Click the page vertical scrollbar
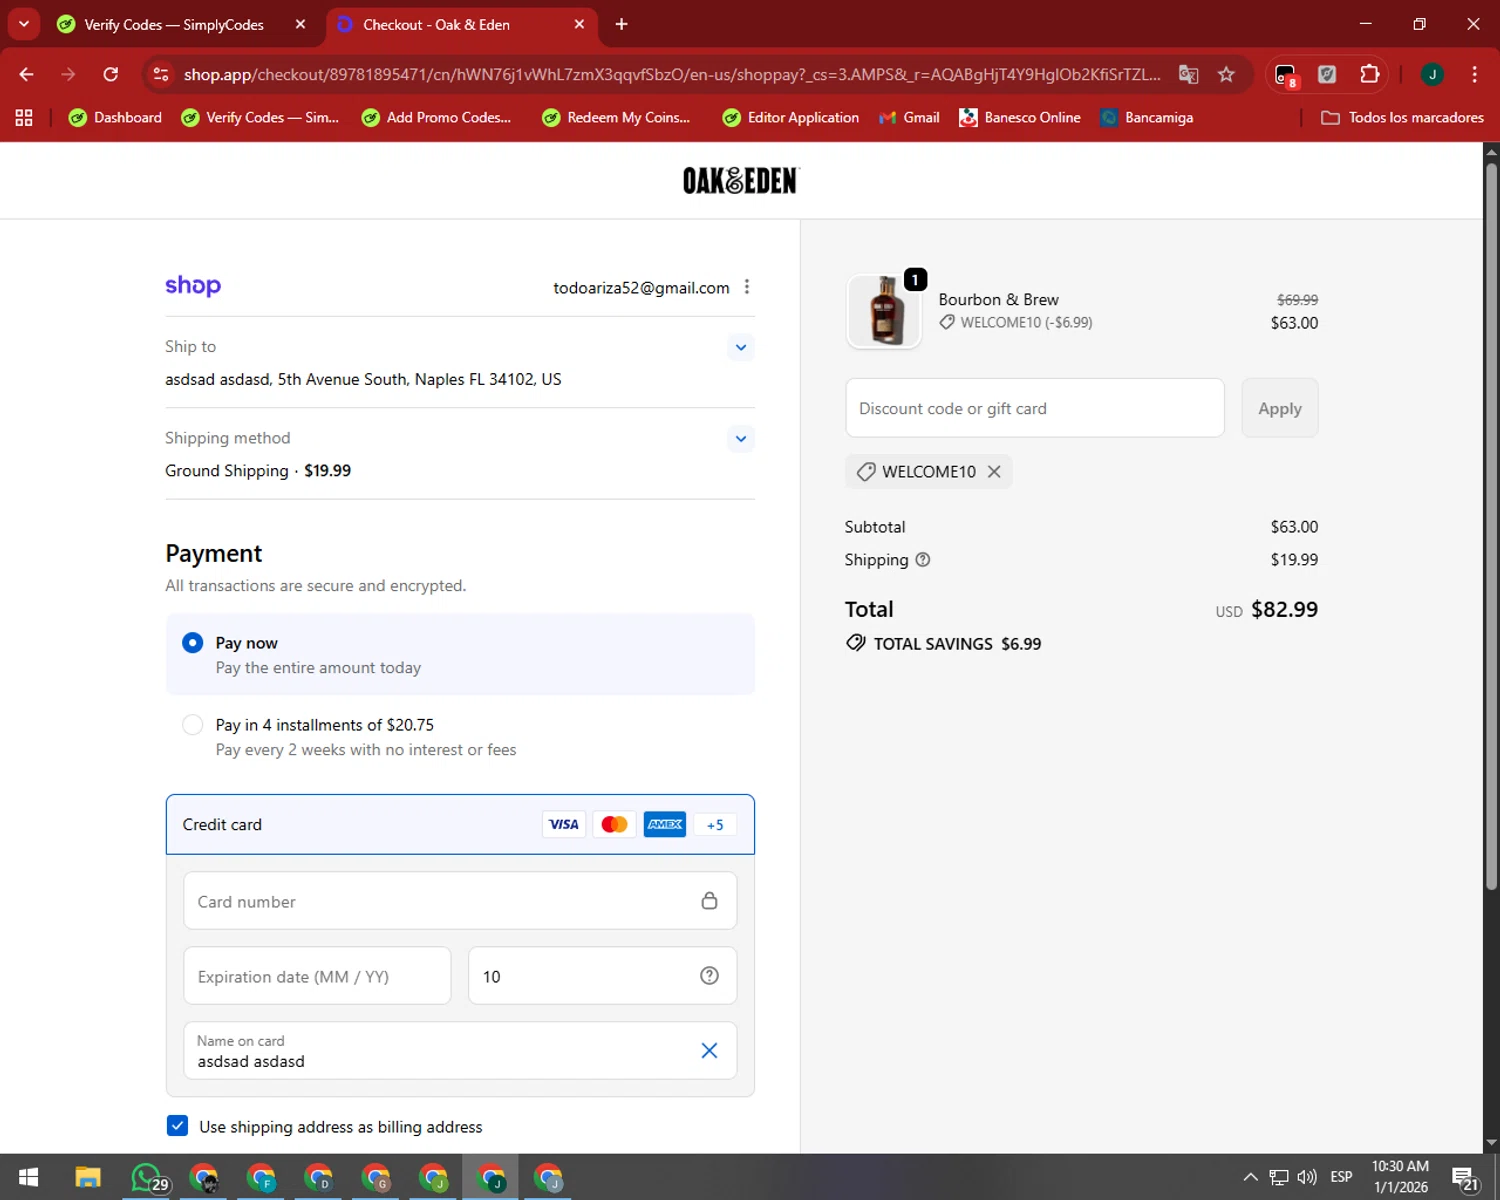 point(1491,525)
